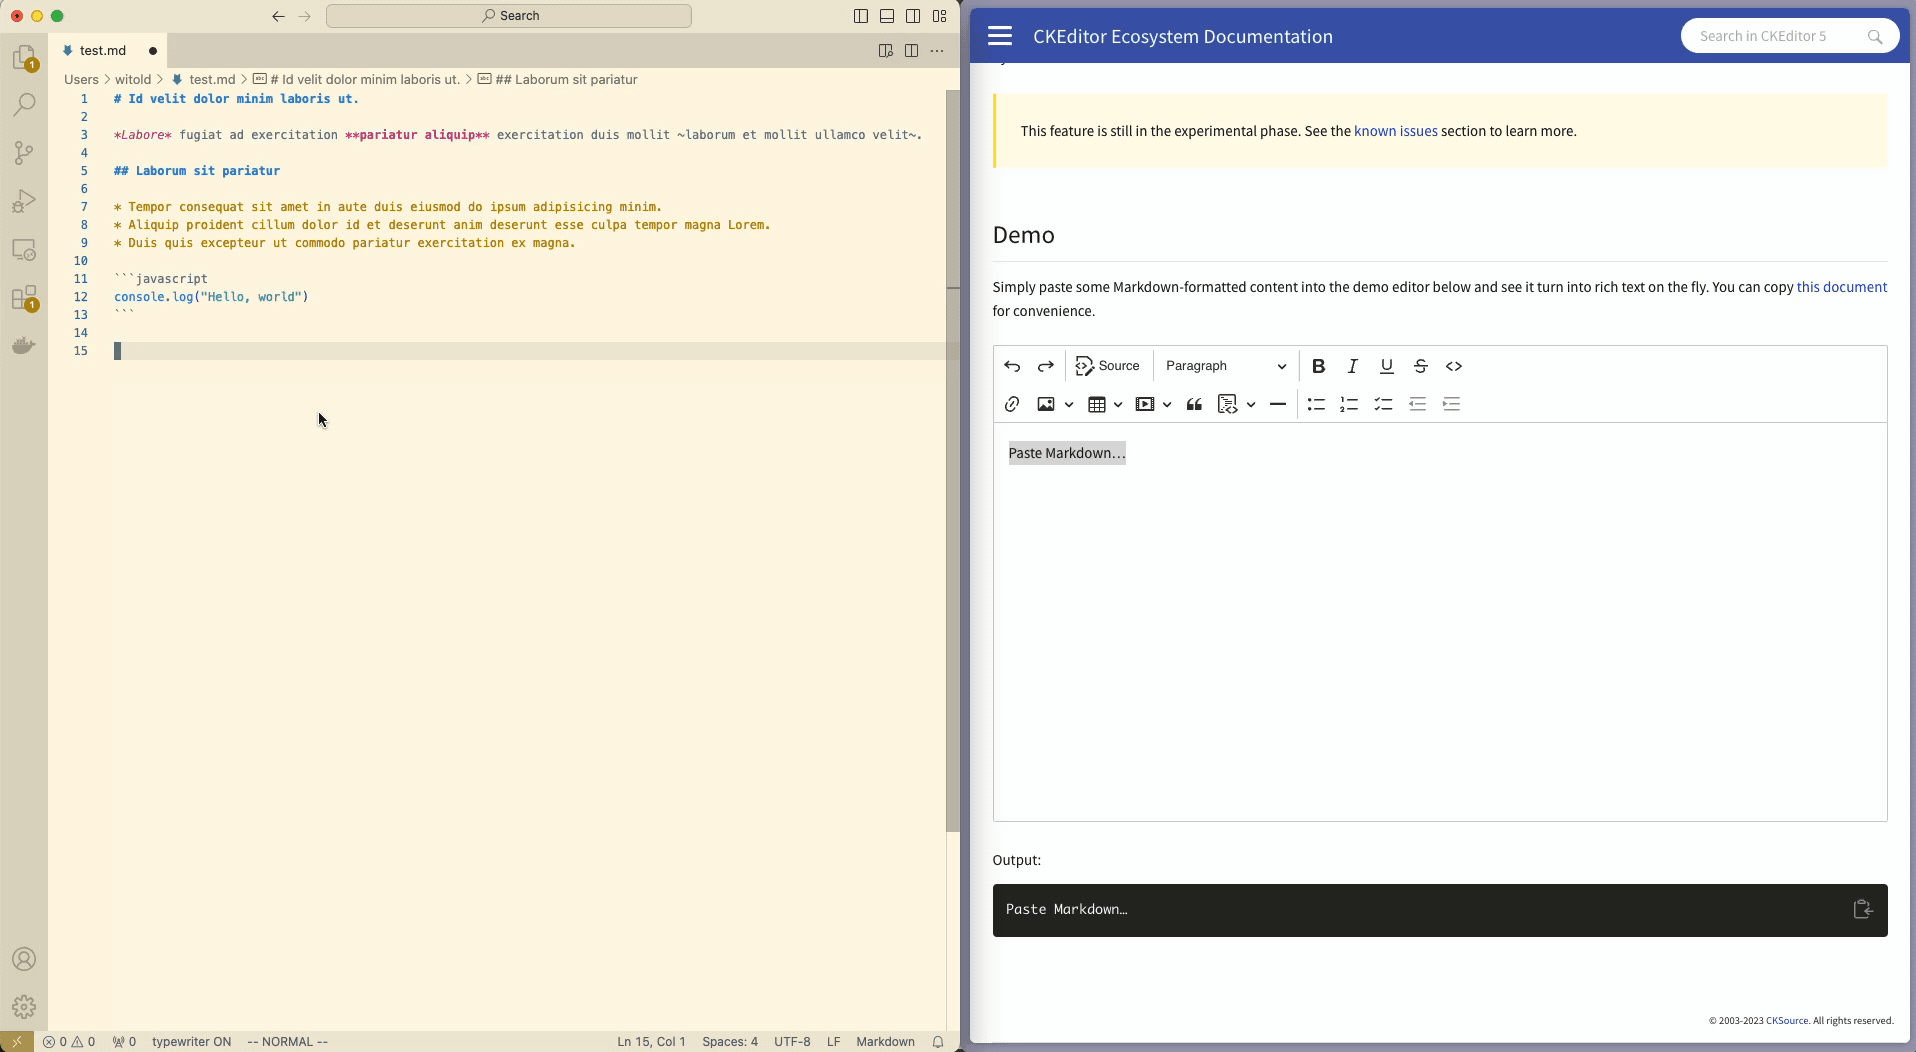Screen dimensions: 1916x1052
Task: Follow the known issues link
Action: click(x=1395, y=131)
